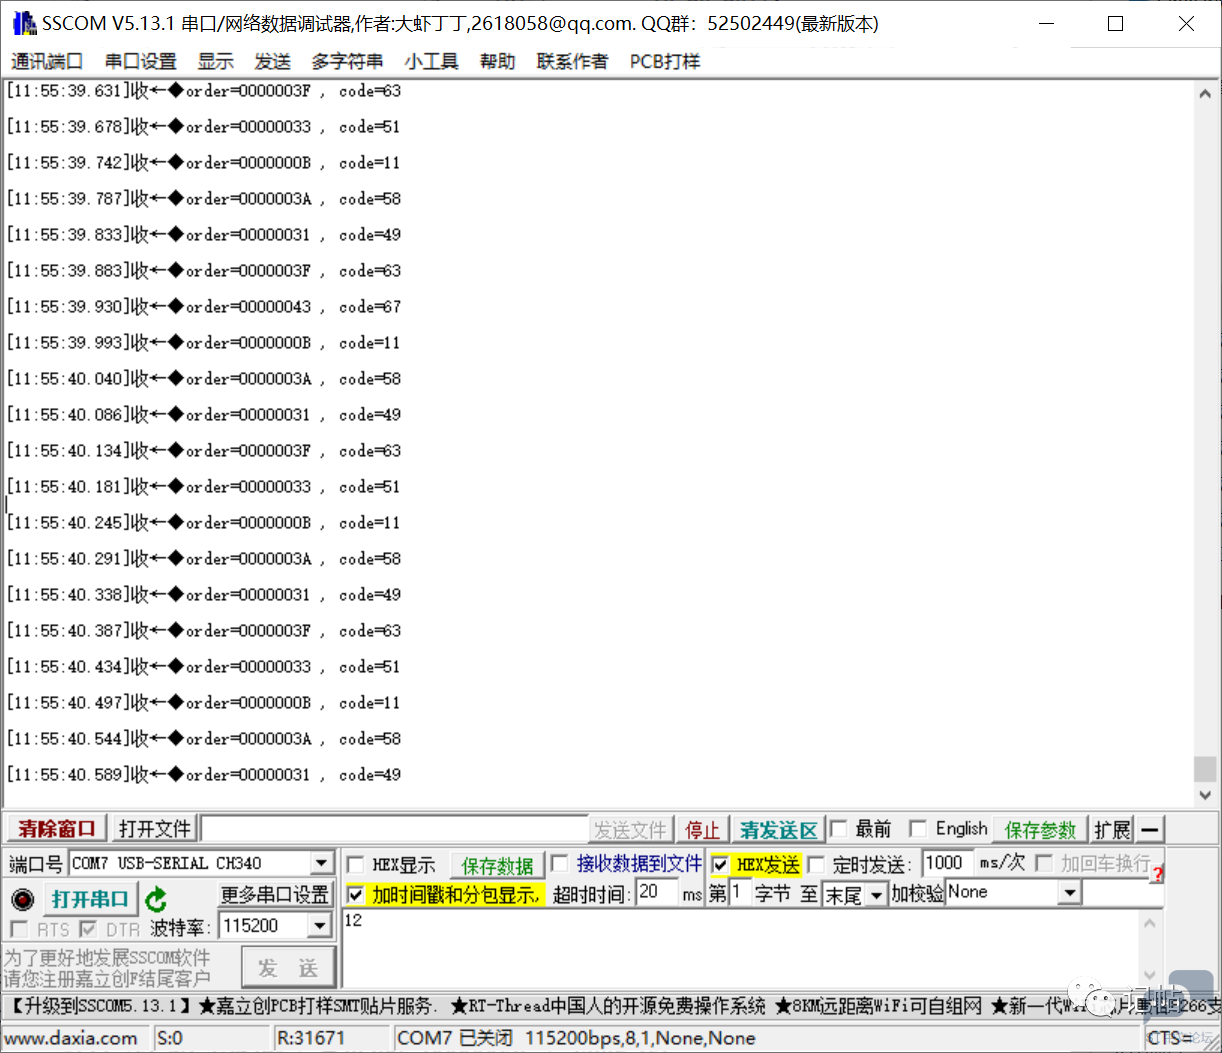Open the COM7 port dropdown

[321, 863]
